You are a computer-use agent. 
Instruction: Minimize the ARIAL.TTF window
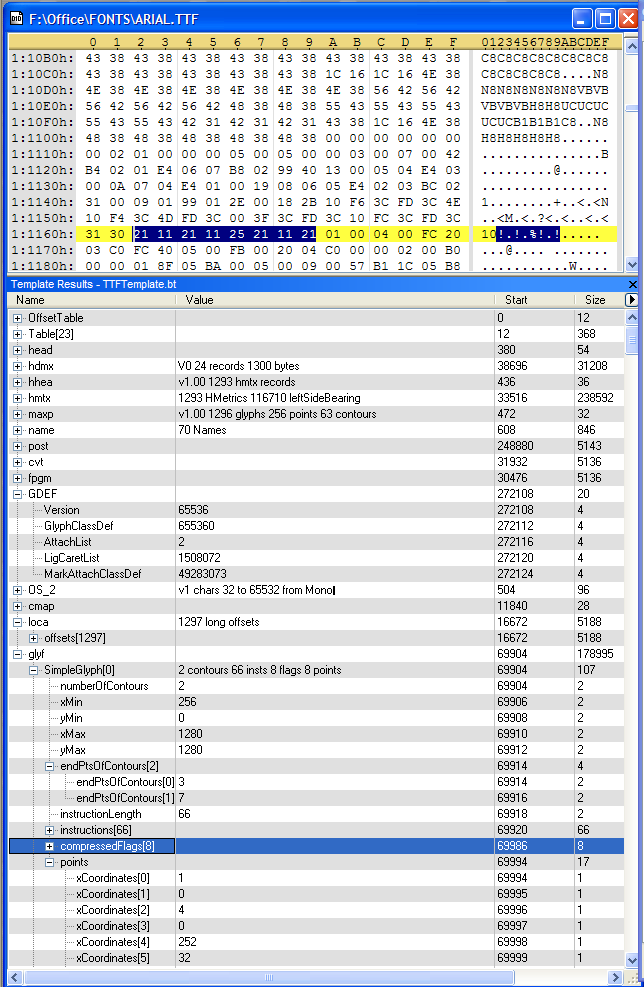tap(582, 19)
